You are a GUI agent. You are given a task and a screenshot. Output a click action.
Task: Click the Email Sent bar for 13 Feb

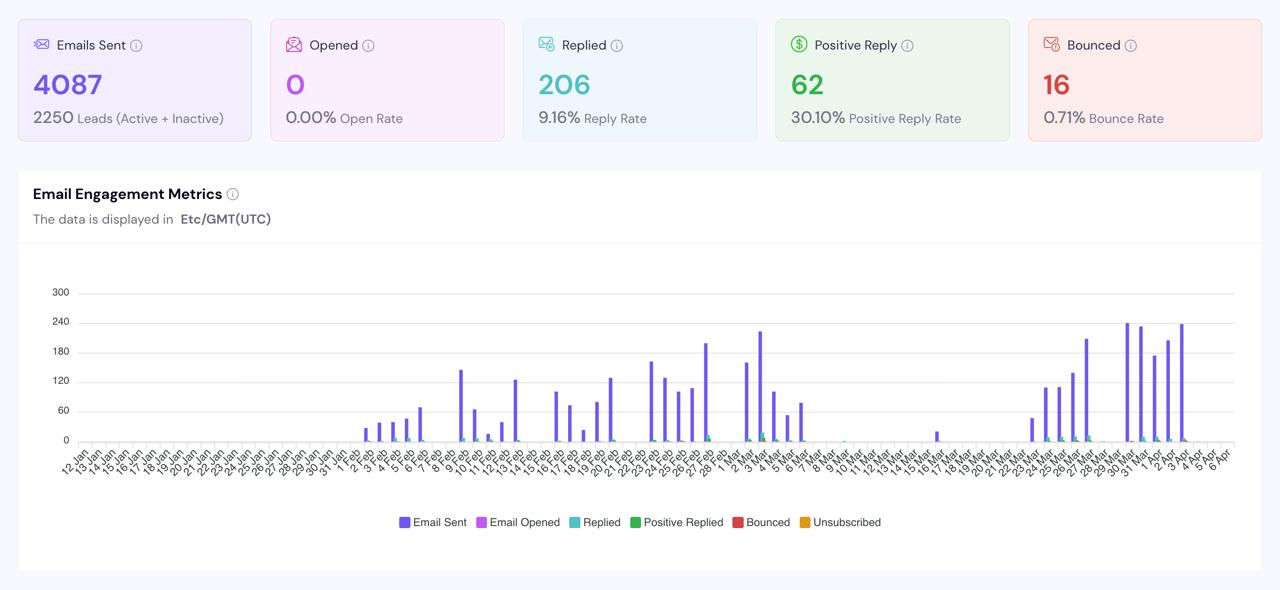515,411
